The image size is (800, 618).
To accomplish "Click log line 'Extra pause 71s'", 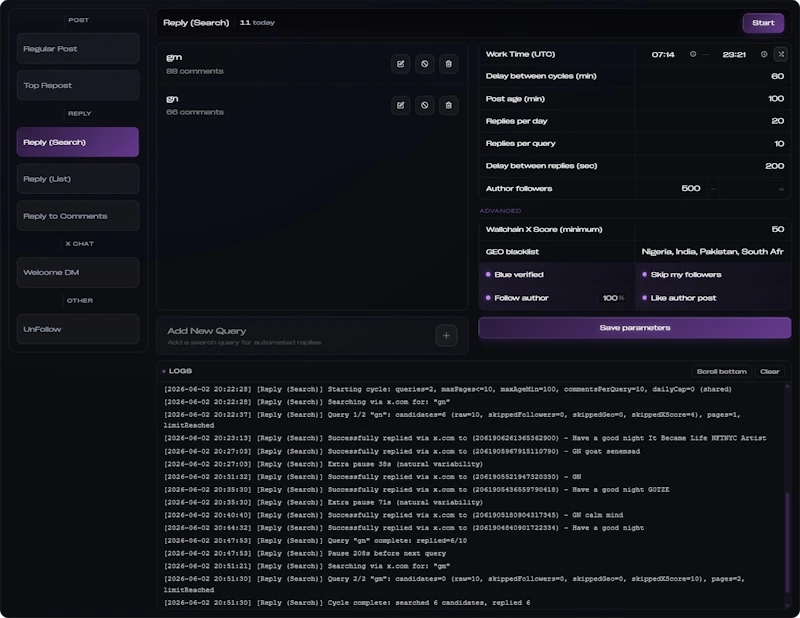I will coord(323,502).
